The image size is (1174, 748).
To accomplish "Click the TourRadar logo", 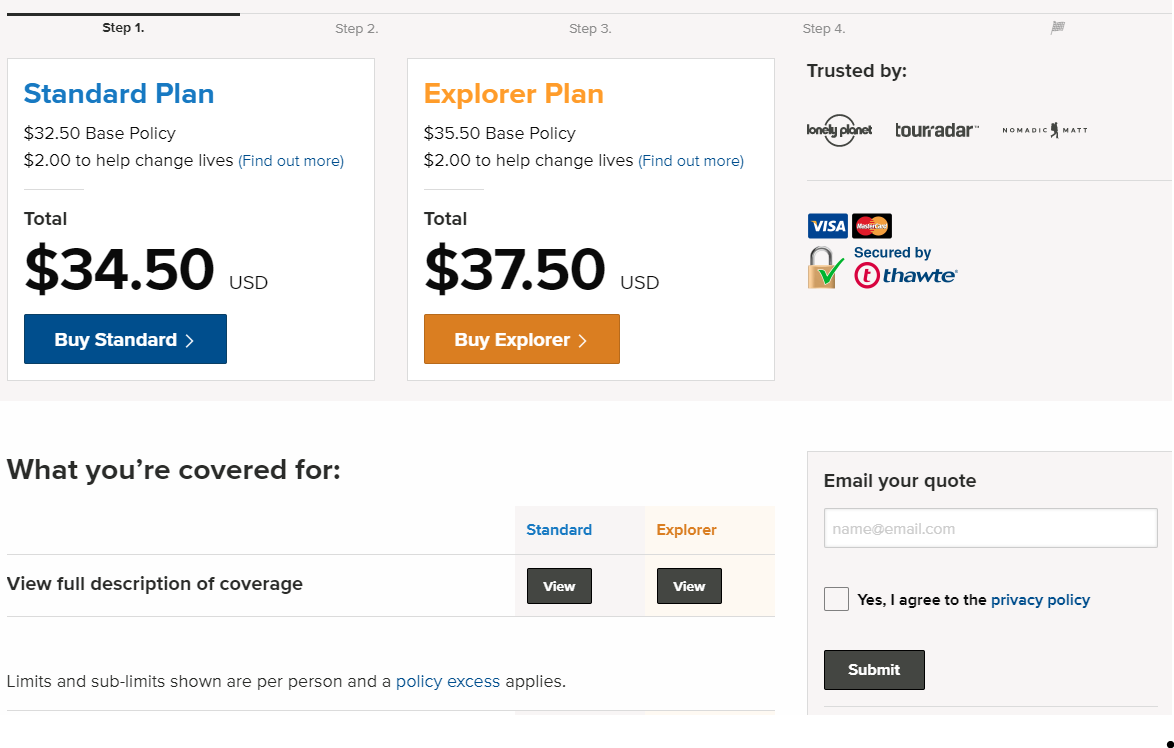I will click(x=937, y=130).
